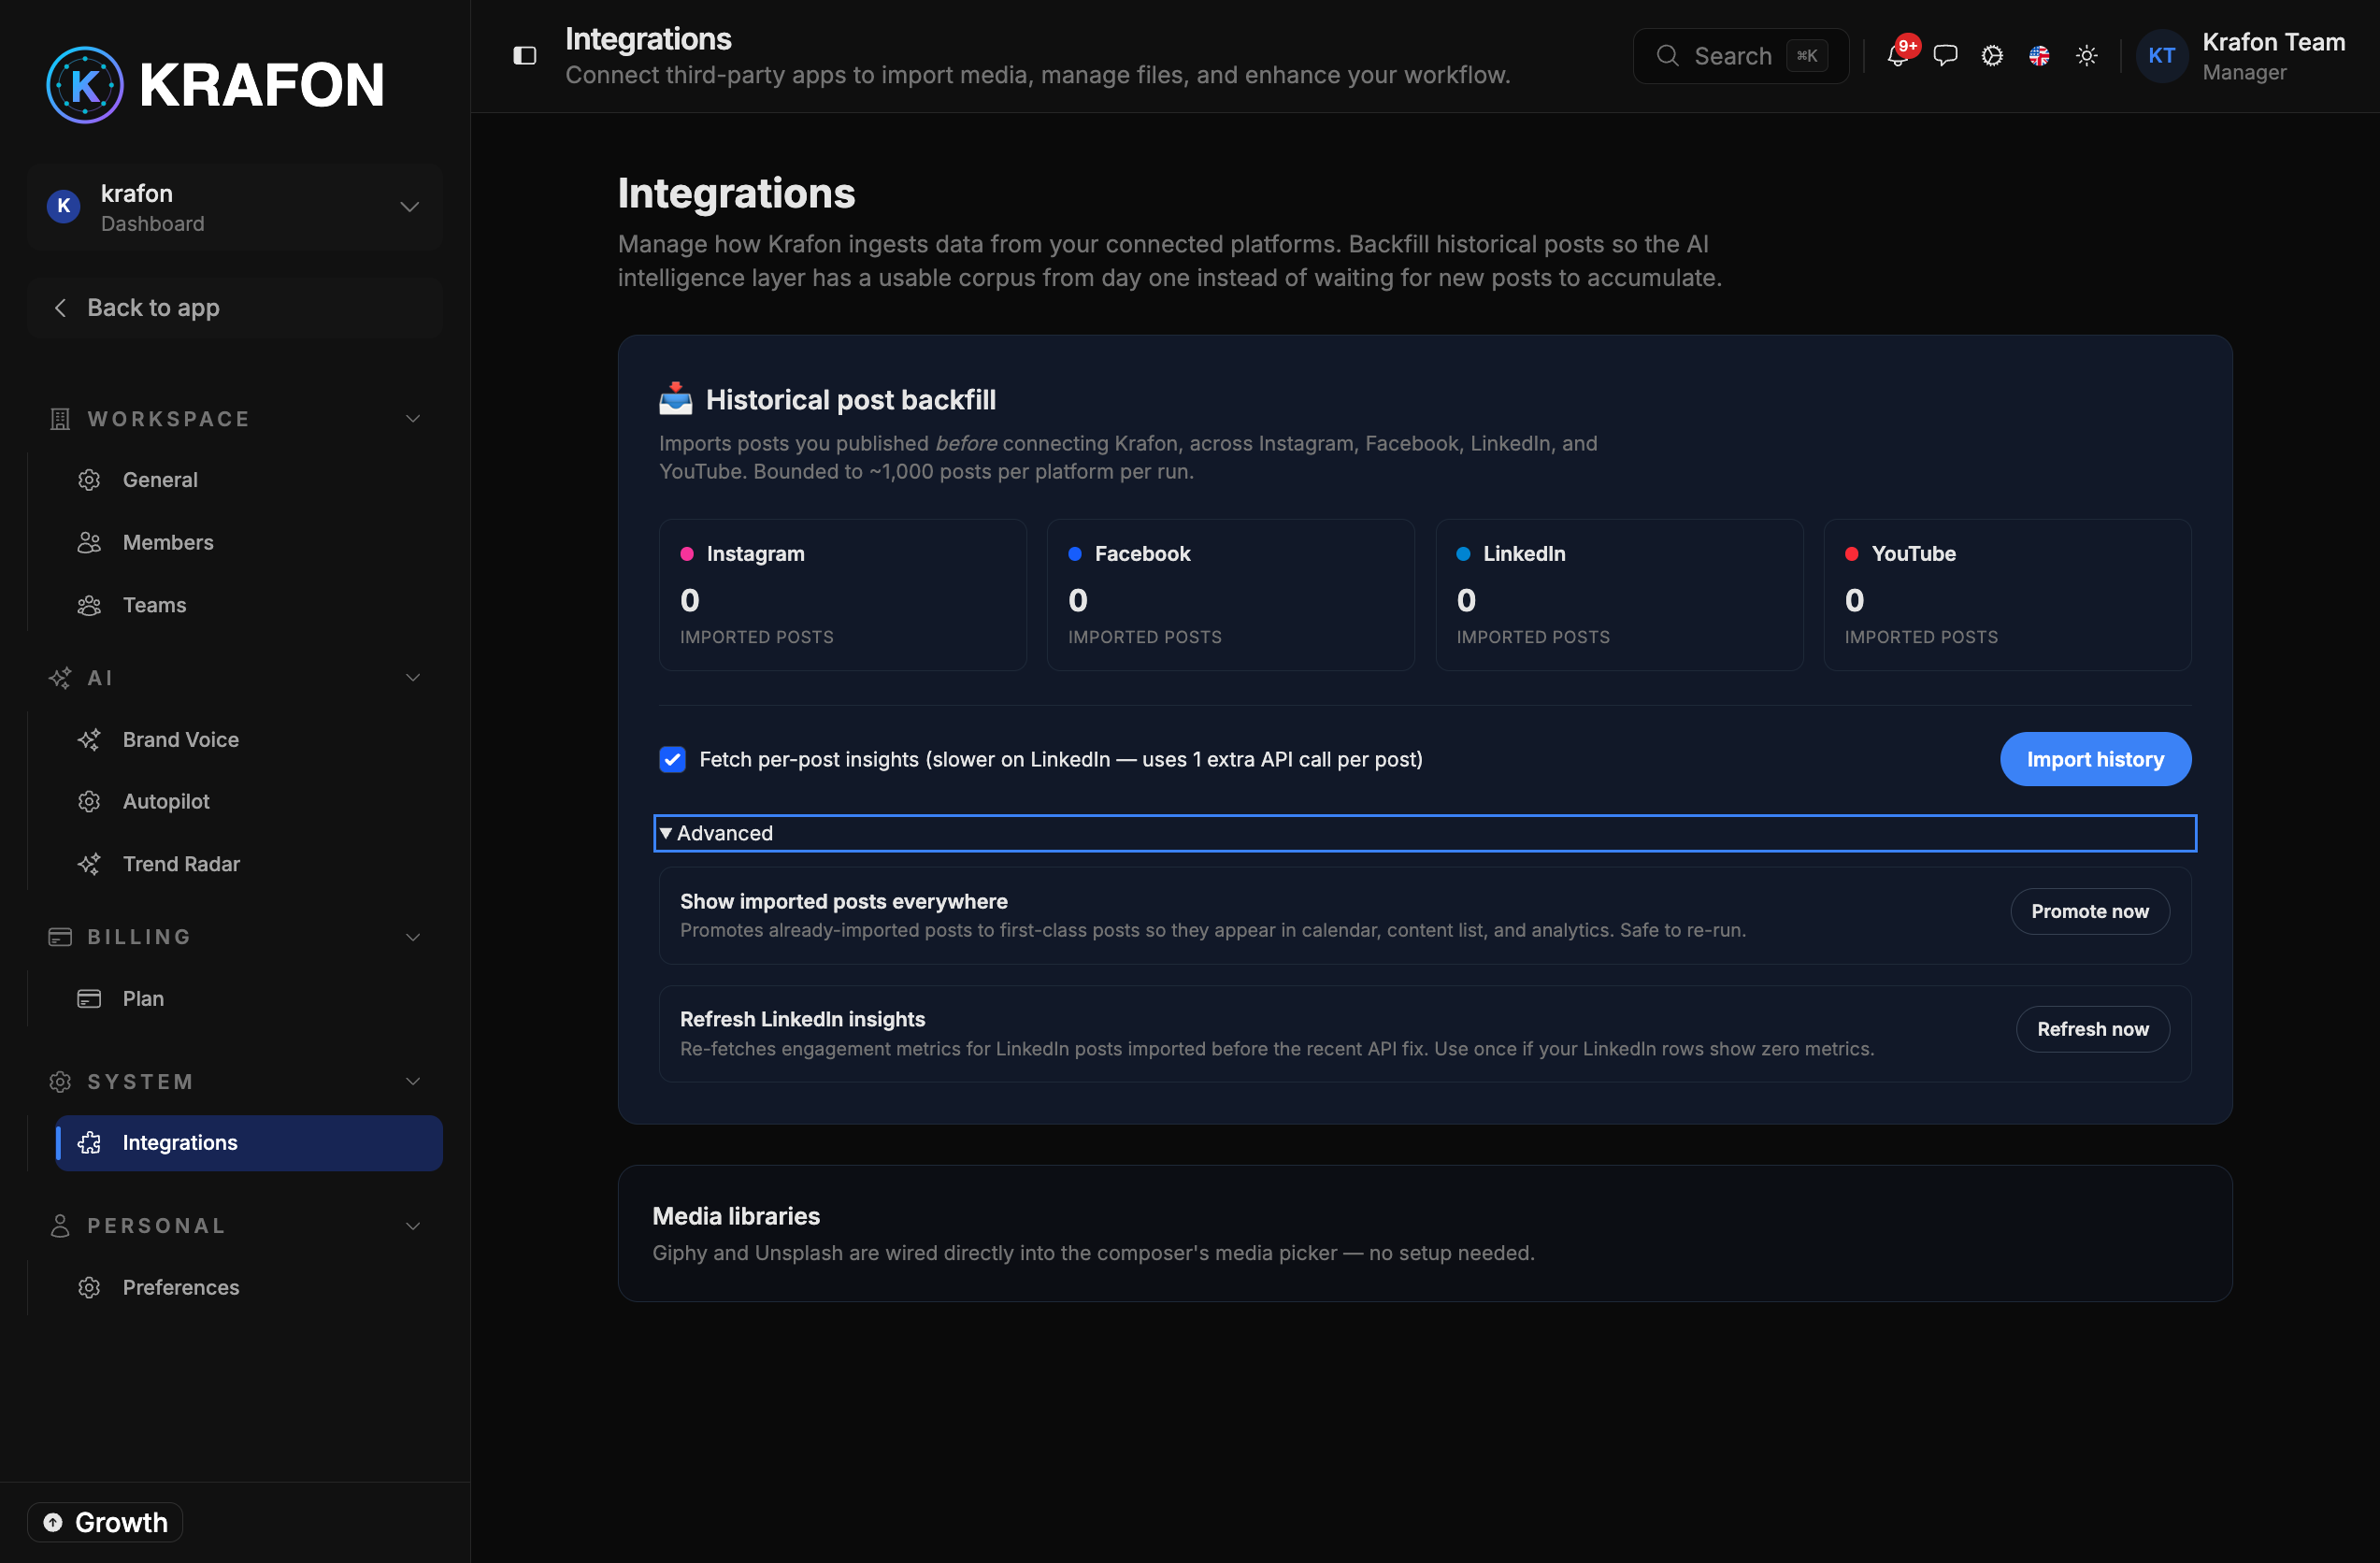Open Trend Radar page
Screen dimensions: 2380x1563
pyautogui.click(x=249, y=864)
